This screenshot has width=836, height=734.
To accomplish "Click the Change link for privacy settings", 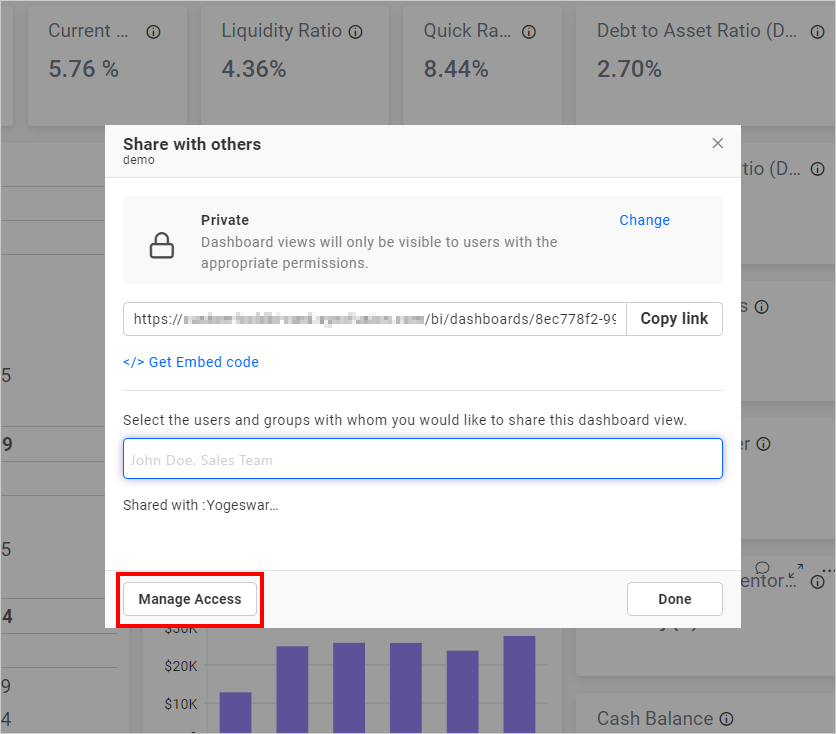I will [644, 220].
